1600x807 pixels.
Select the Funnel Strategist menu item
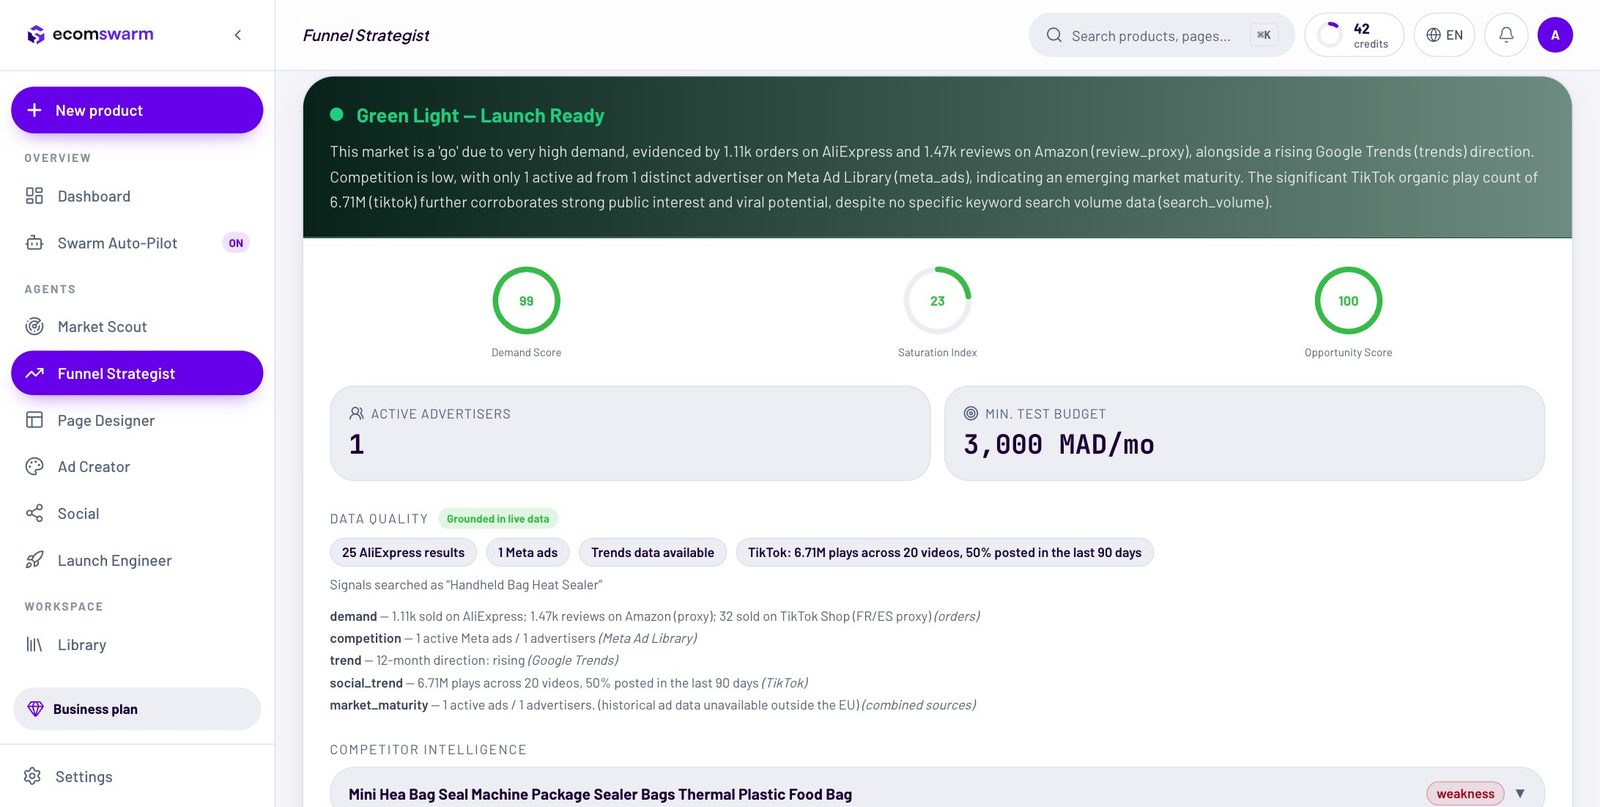[x=137, y=373]
